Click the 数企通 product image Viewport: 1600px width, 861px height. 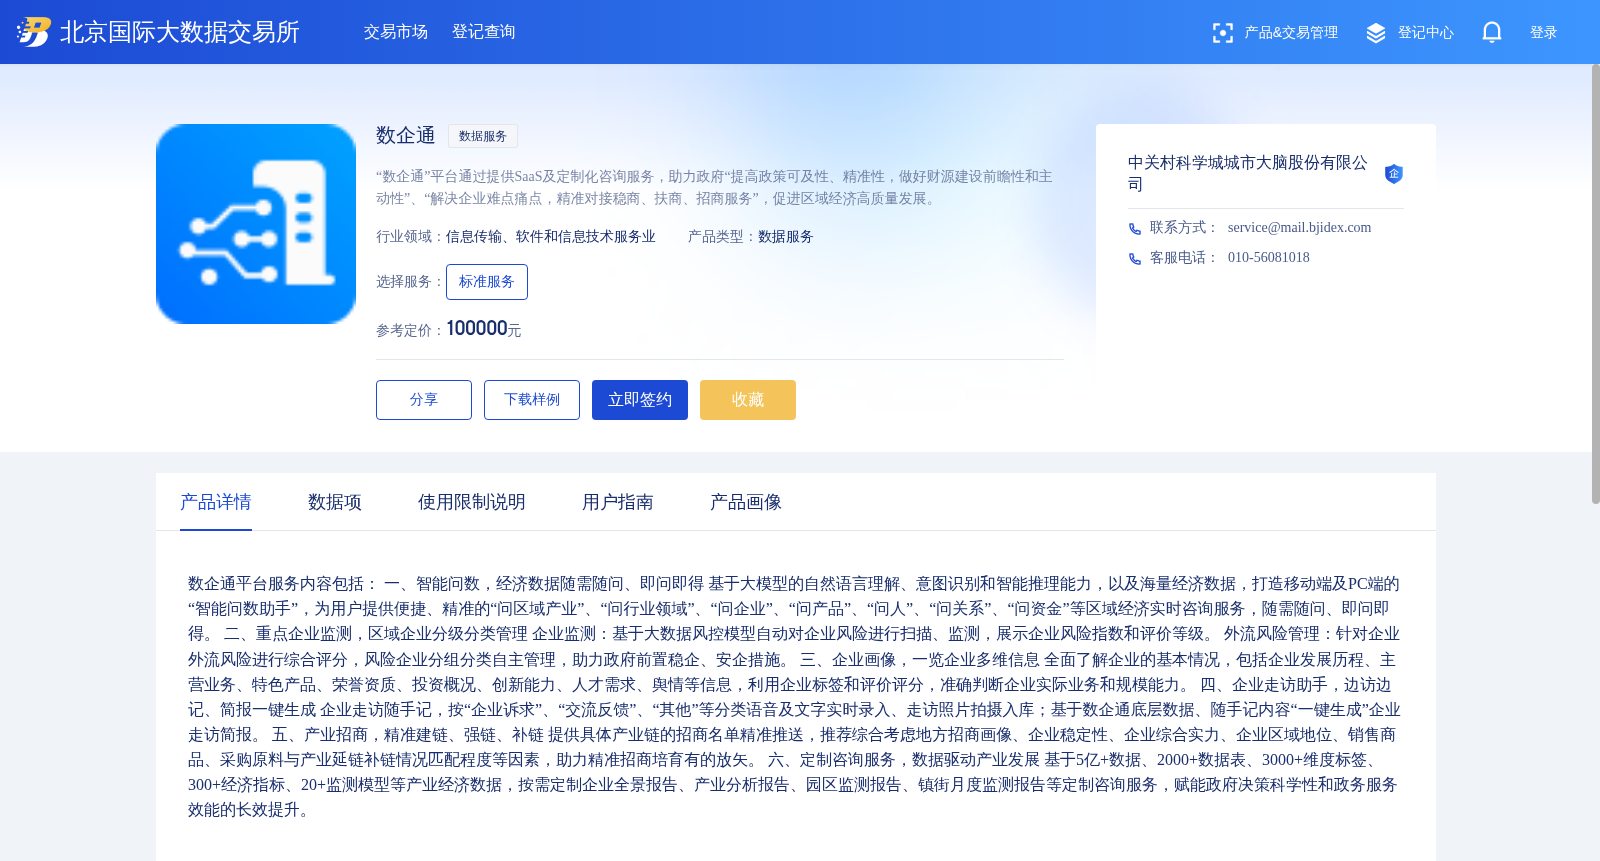tap(256, 224)
